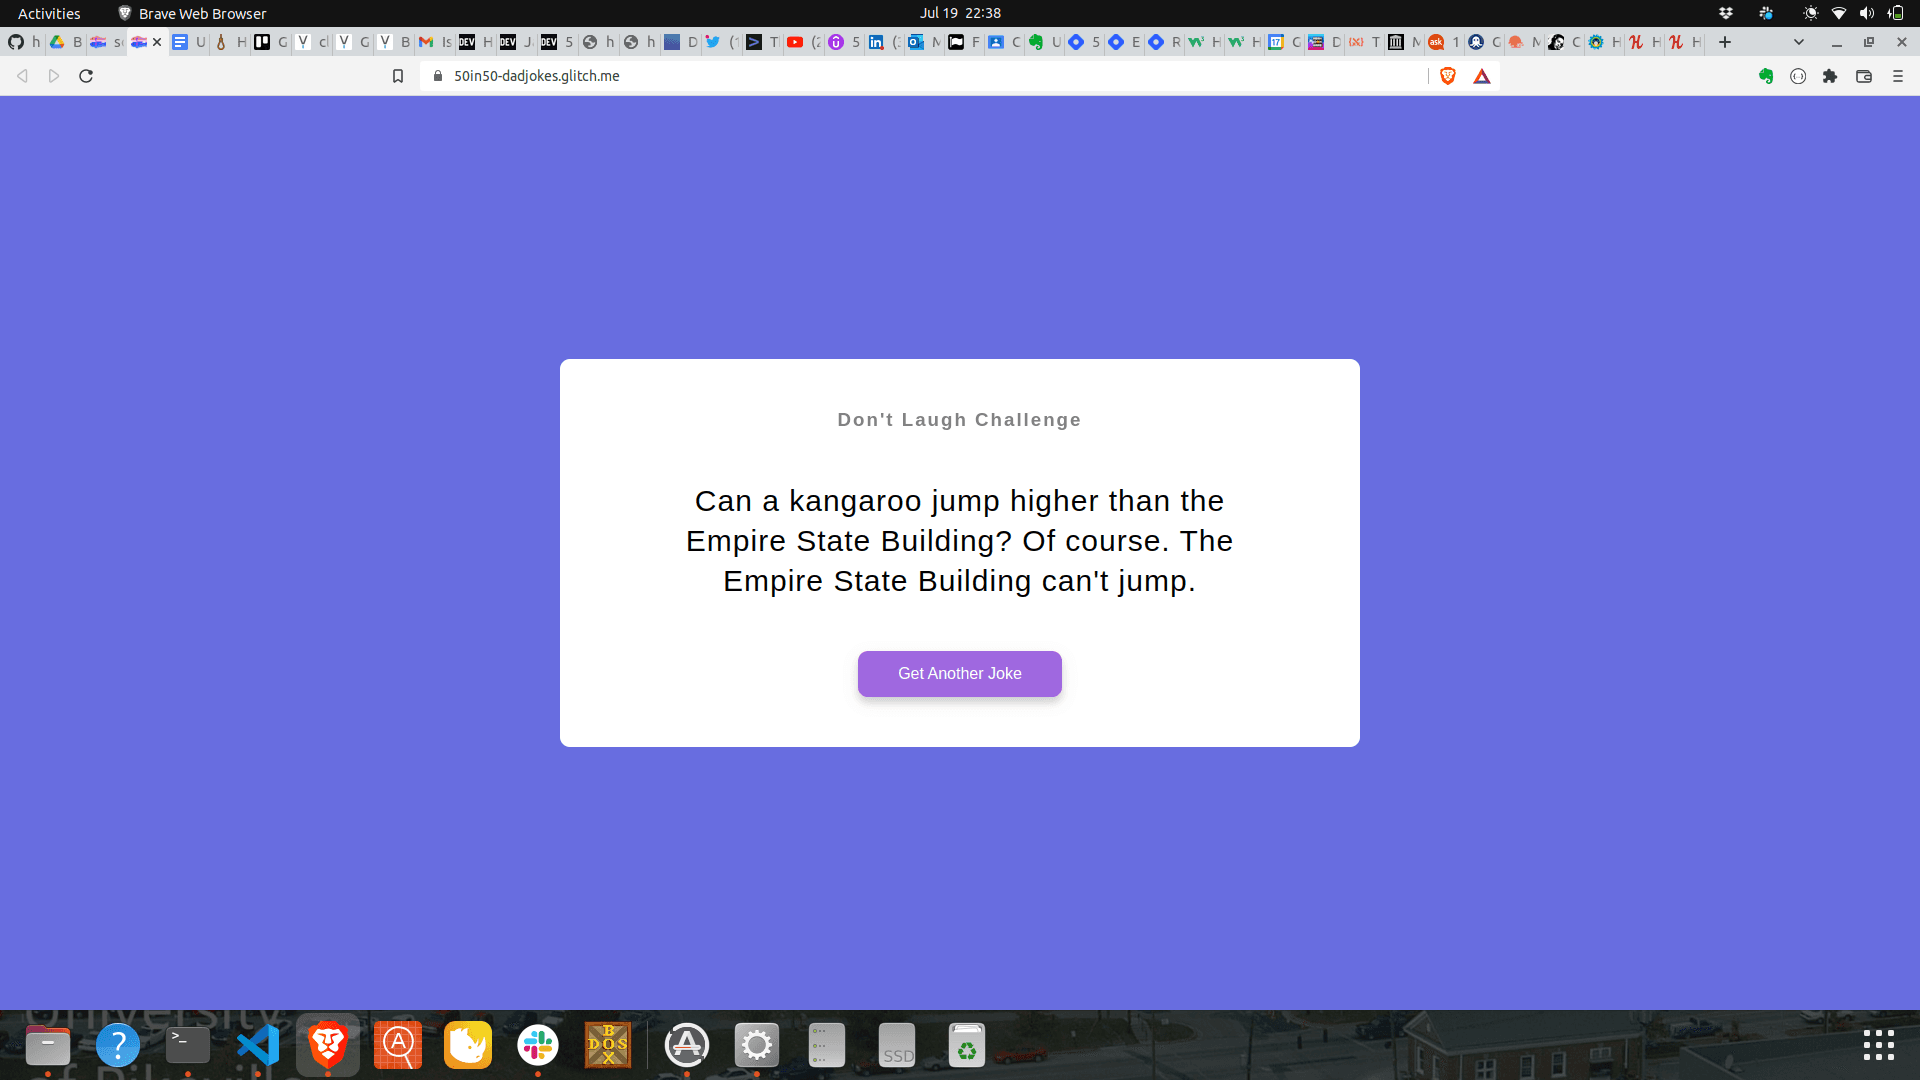
Task: Open DOSBox from the dock
Action: point(608,1046)
